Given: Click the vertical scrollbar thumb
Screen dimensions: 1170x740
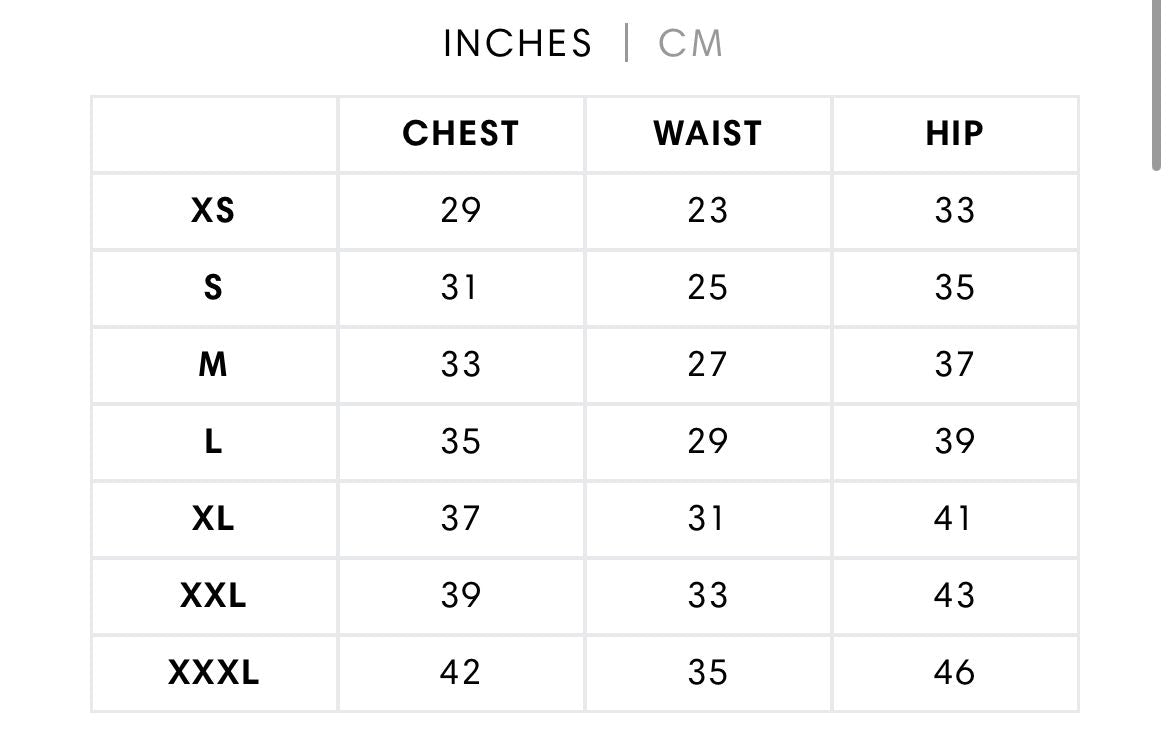Looking at the screenshot, I should coord(1156,86).
